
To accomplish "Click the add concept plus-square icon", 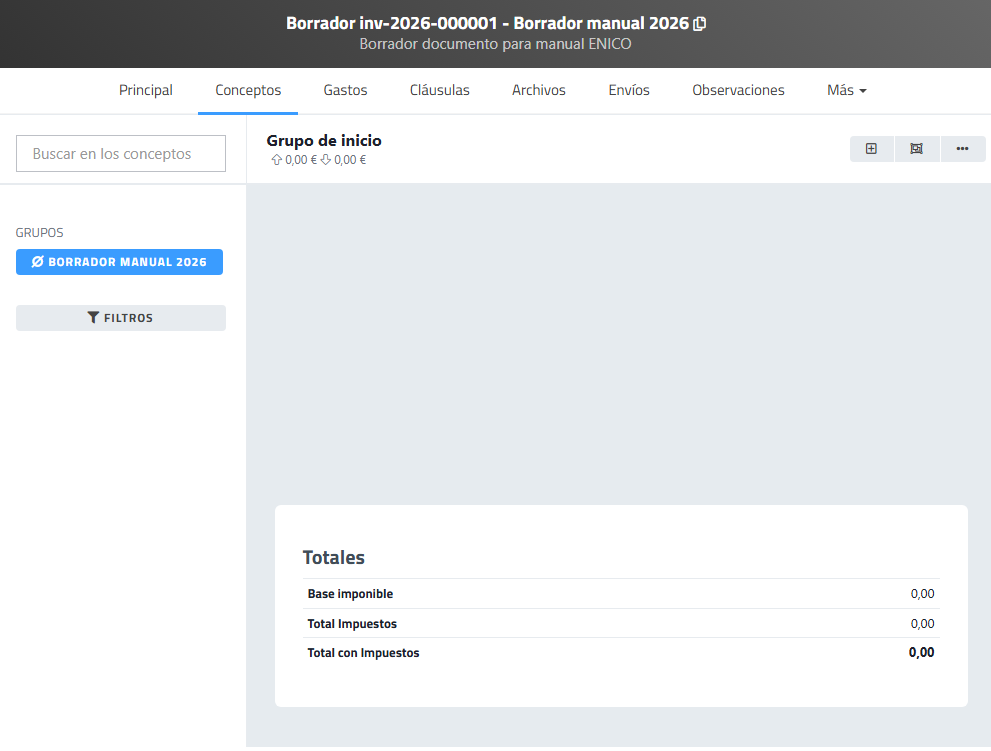I will point(871,149).
